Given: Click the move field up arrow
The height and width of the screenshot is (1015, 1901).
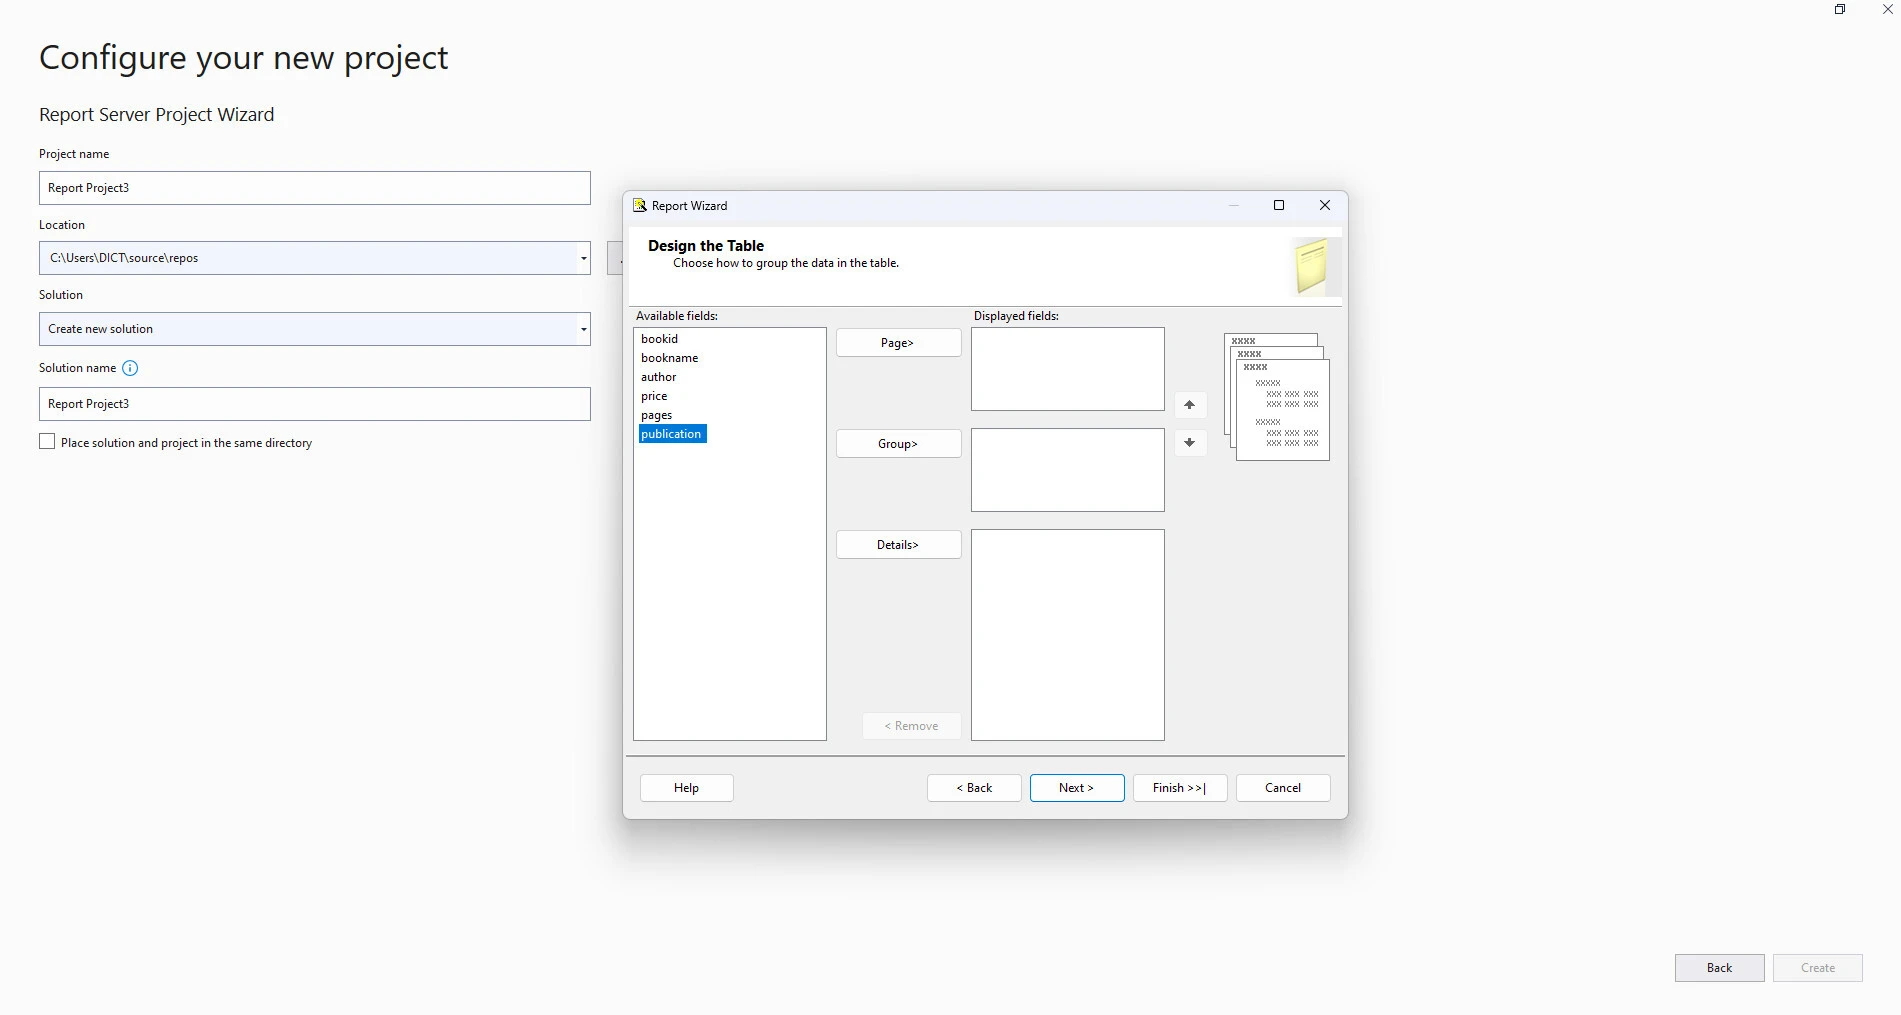Looking at the screenshot, I should pyautogui.click(x=1189, y=405).
